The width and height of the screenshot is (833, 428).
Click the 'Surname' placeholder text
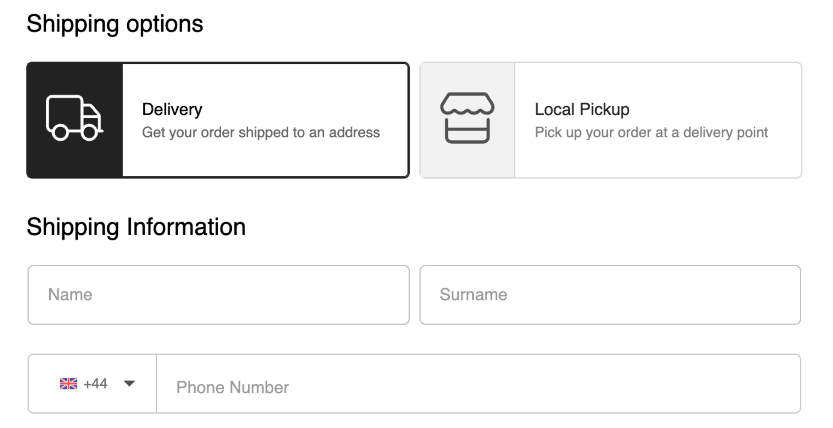coord(473,295)
